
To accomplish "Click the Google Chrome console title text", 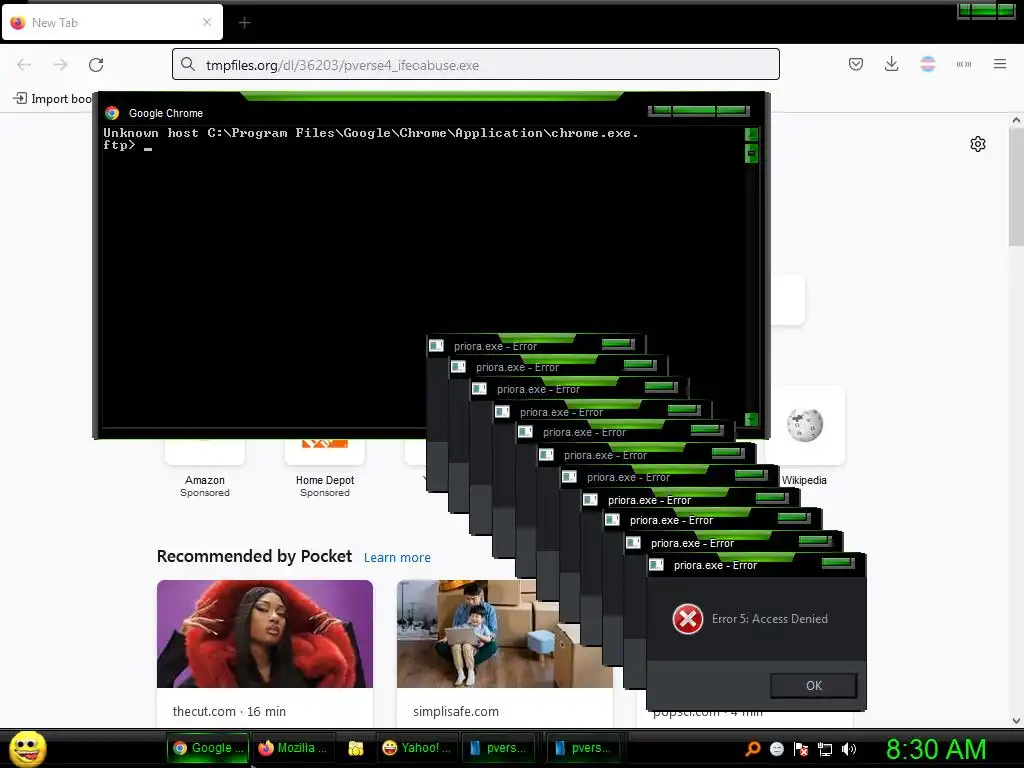I will coord(166,113).
